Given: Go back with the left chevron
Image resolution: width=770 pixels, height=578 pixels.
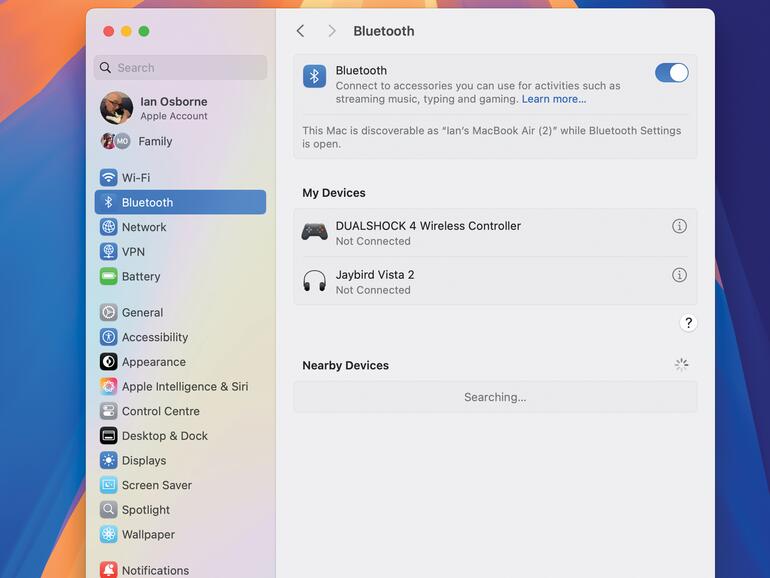Looking at the screenshot, I should (301, 31).
